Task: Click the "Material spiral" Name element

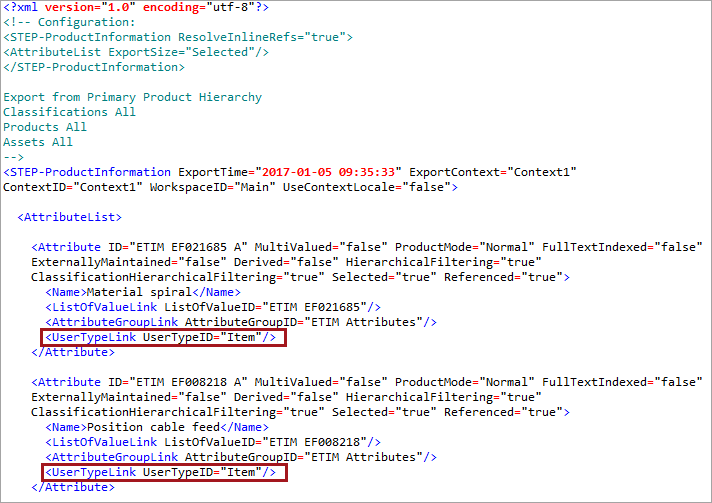Action: [143, 292]
